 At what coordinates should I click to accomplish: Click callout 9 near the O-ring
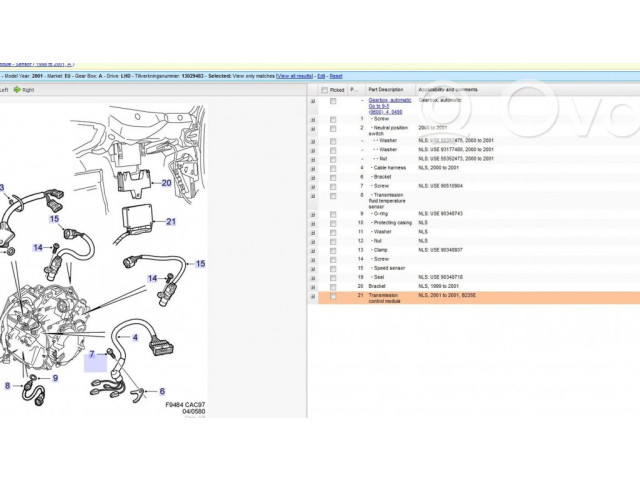[55, 378]
